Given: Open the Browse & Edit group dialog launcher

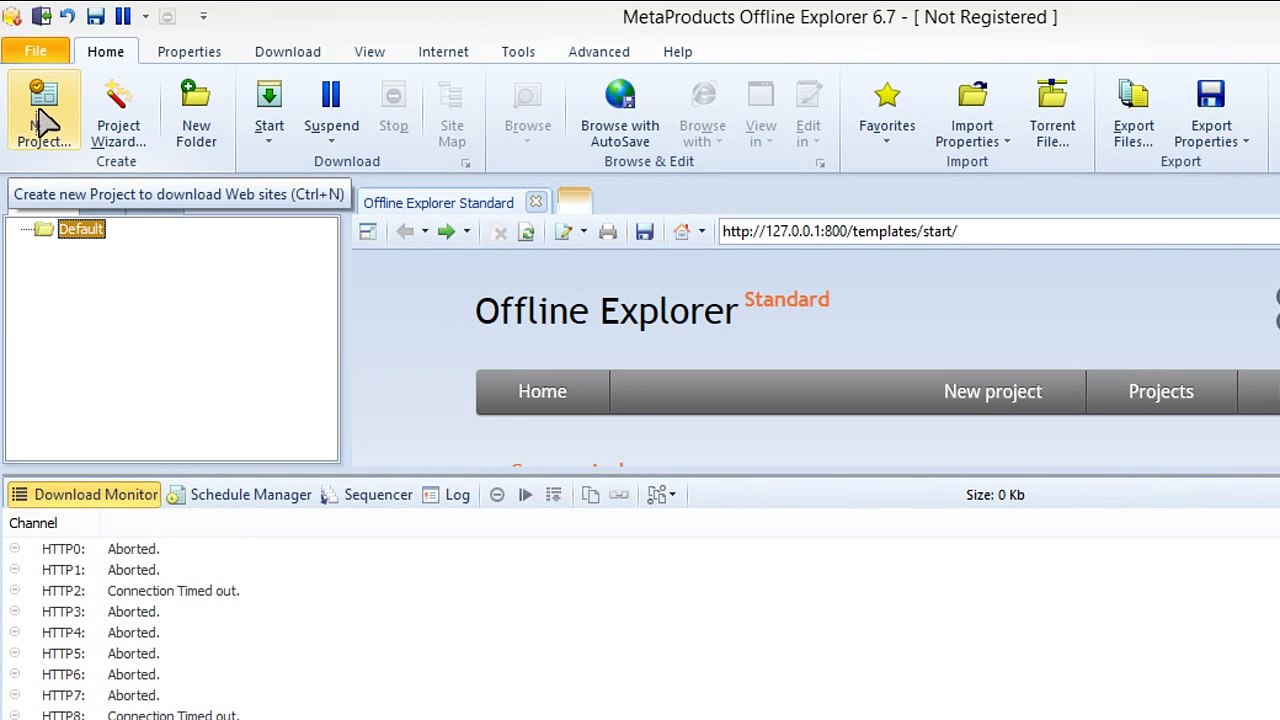Looking at the screenshot, I should click(x=820, y=163).
